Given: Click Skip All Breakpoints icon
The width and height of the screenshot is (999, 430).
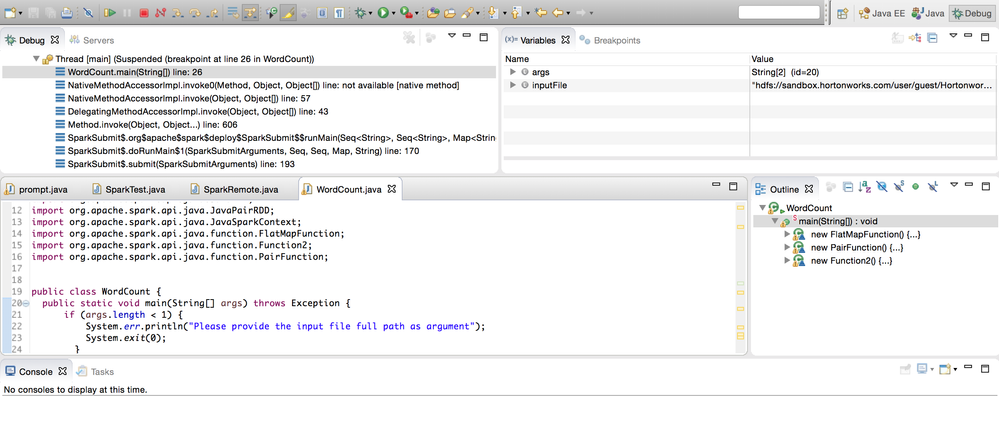Looking at the screenshot, I should tap(89, 13).
